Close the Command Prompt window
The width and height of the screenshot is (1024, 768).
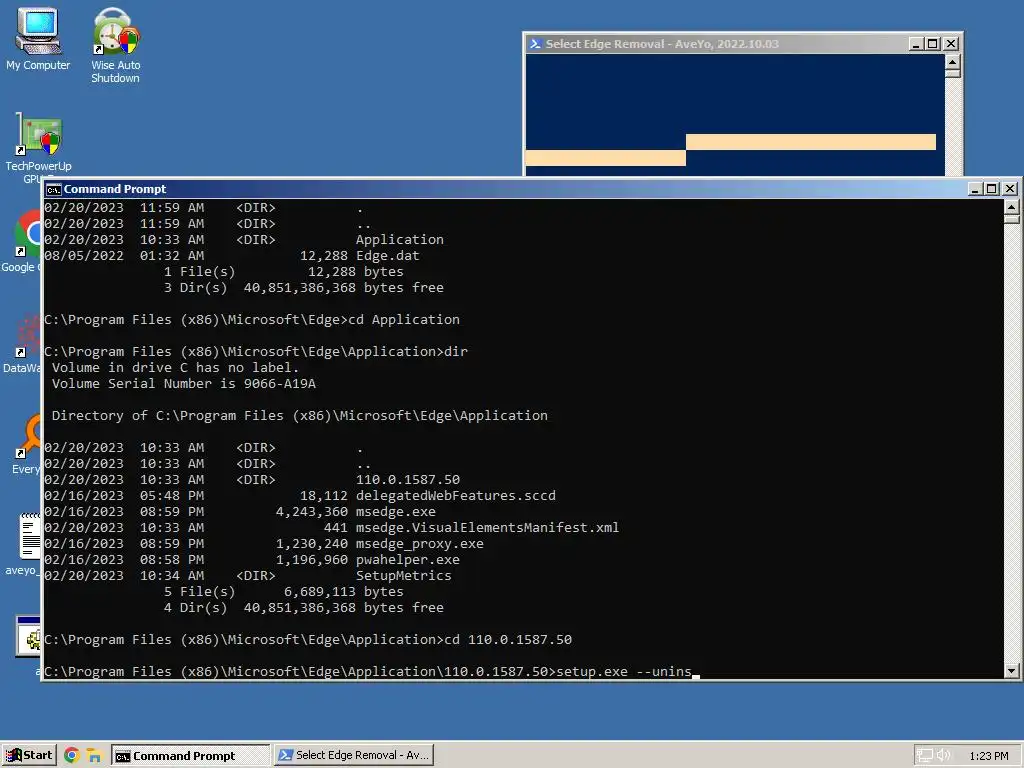tap(1010, 189)
